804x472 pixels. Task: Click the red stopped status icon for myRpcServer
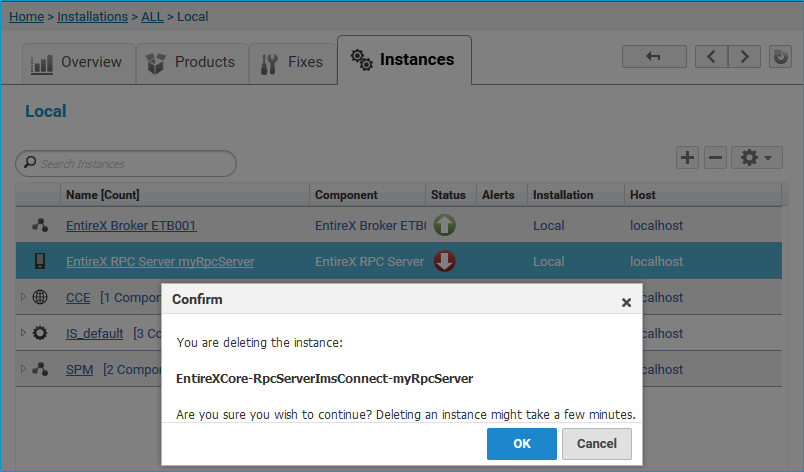point(445,261)
